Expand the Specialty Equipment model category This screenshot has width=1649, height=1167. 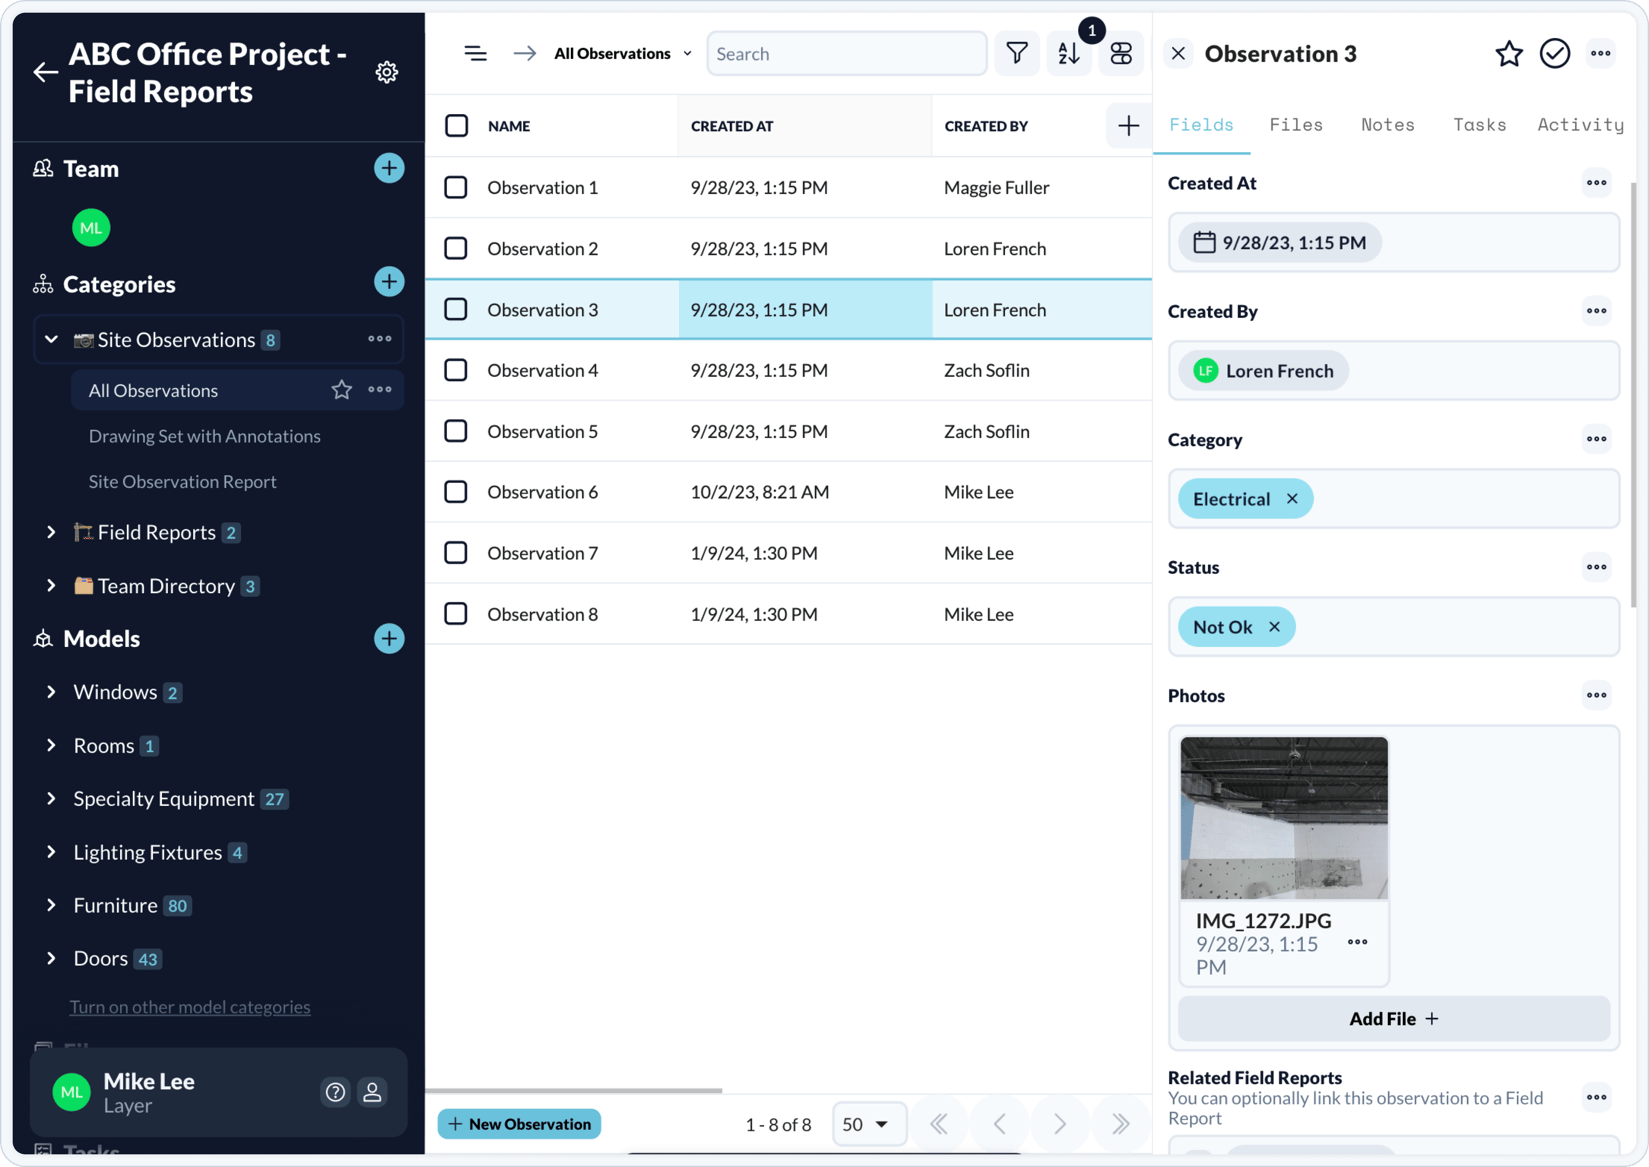point(51,798)
